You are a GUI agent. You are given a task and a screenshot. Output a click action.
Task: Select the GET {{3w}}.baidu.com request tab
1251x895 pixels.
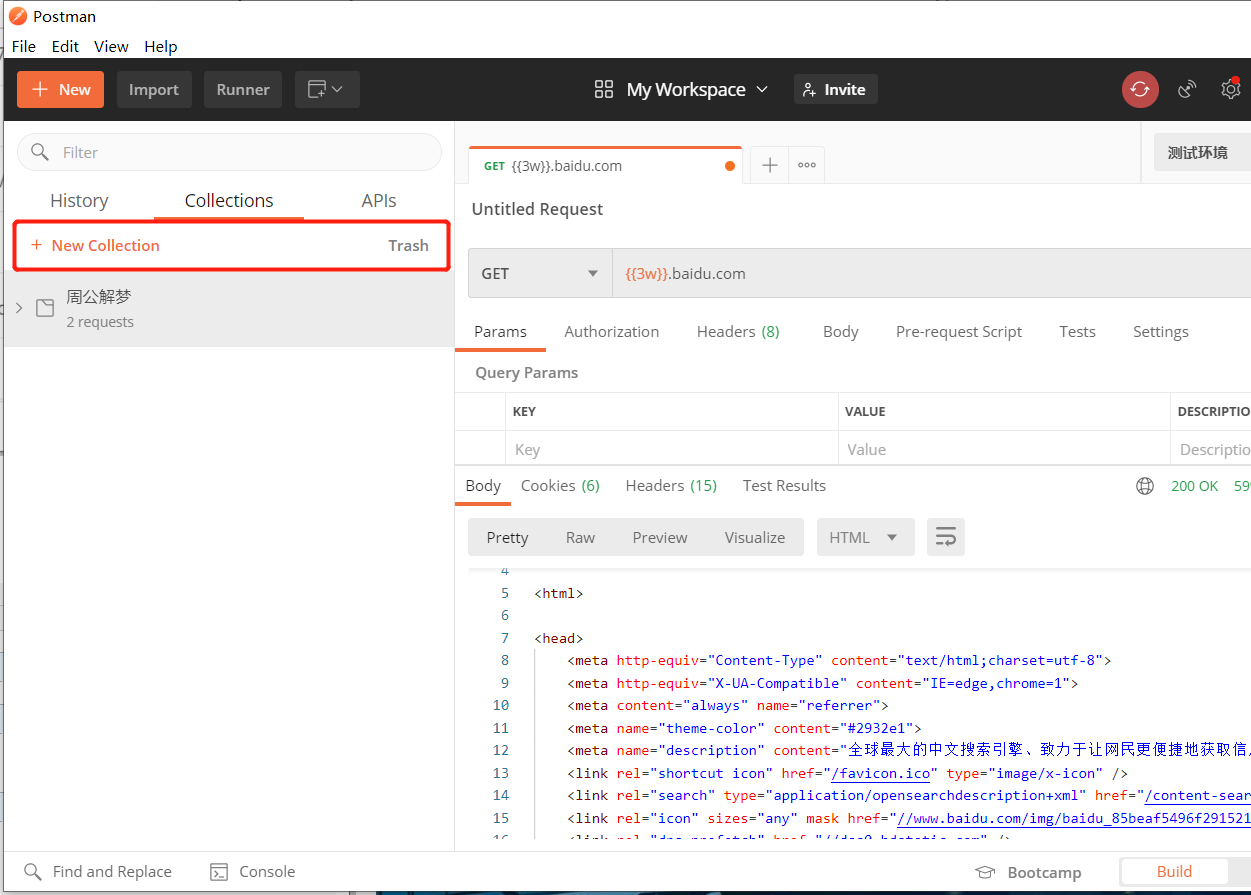(x=605, y=166)
